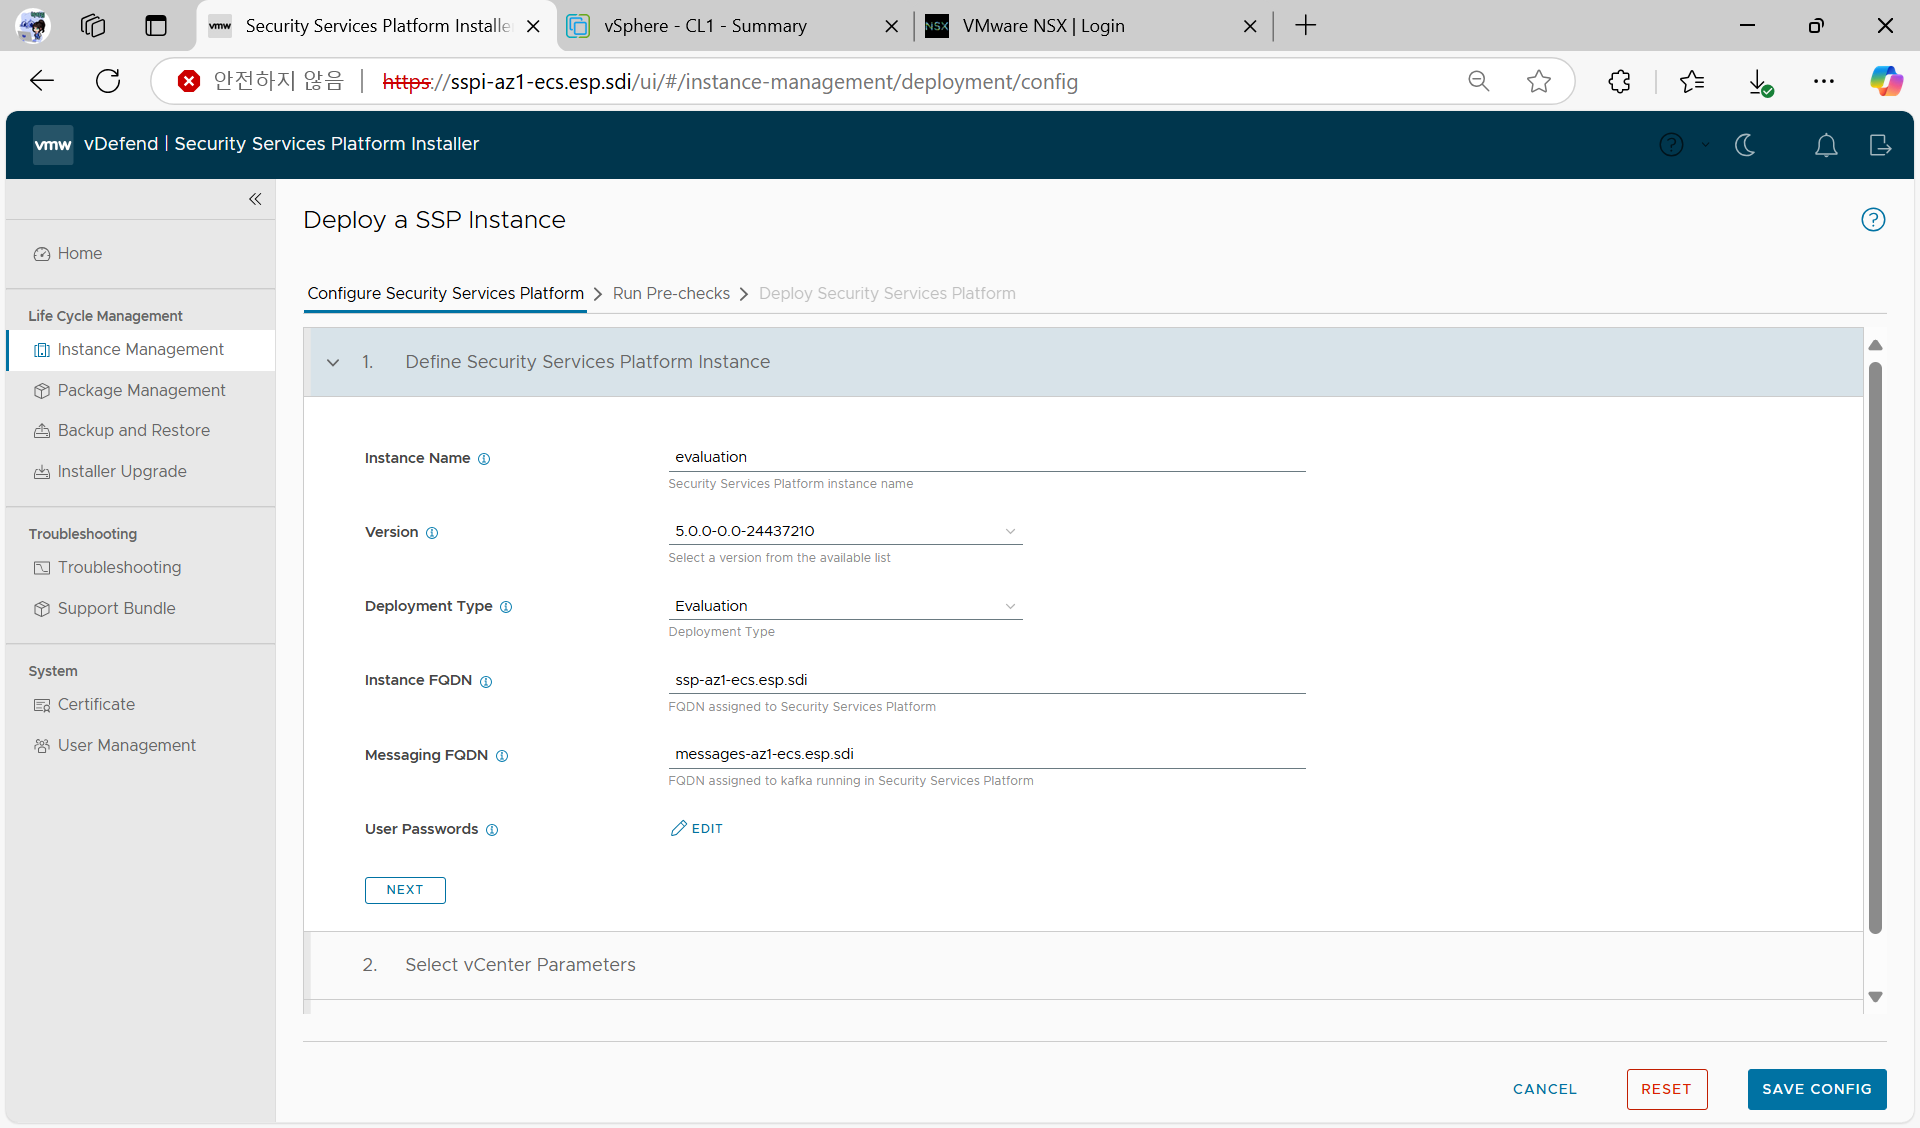This screenshot has width=1920, height=1128.
Task: Click Deployment Type info icon
Action: tap(506, 607)
